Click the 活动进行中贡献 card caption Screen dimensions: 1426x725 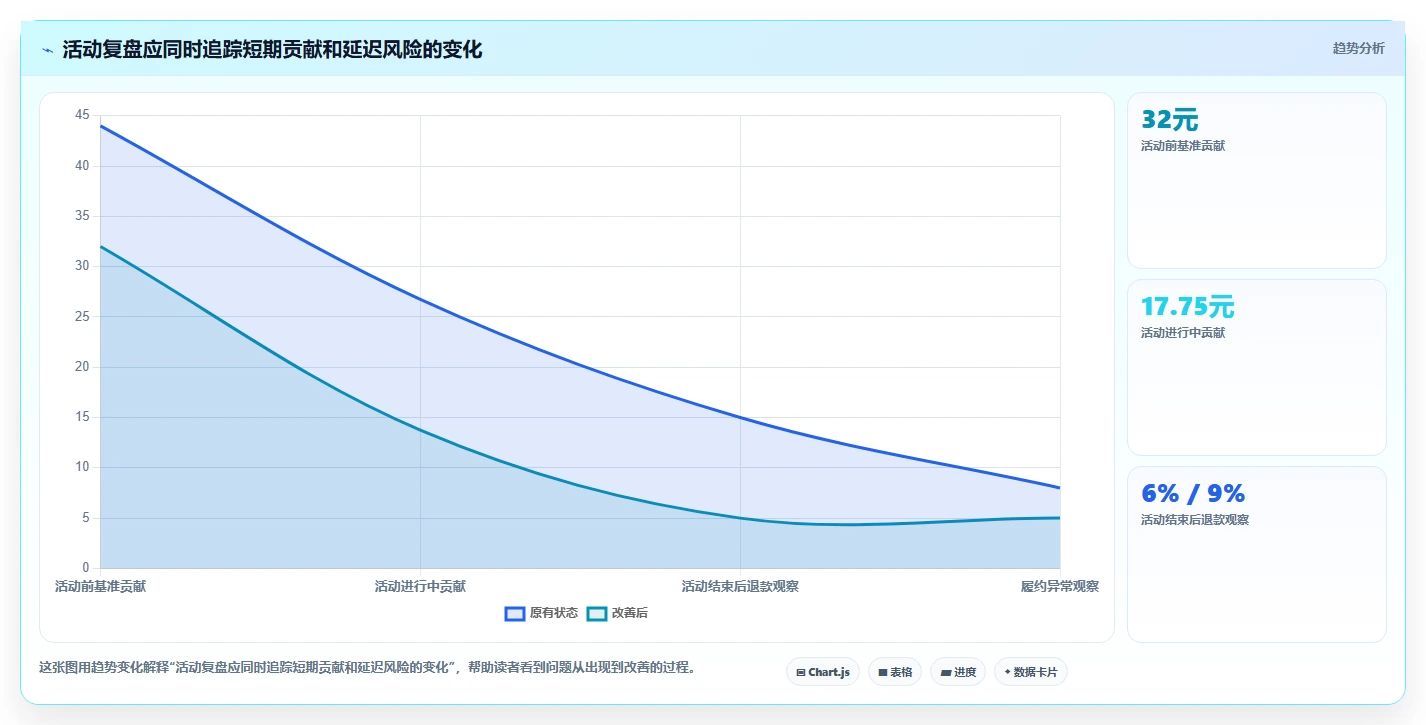coord(1183,333)
